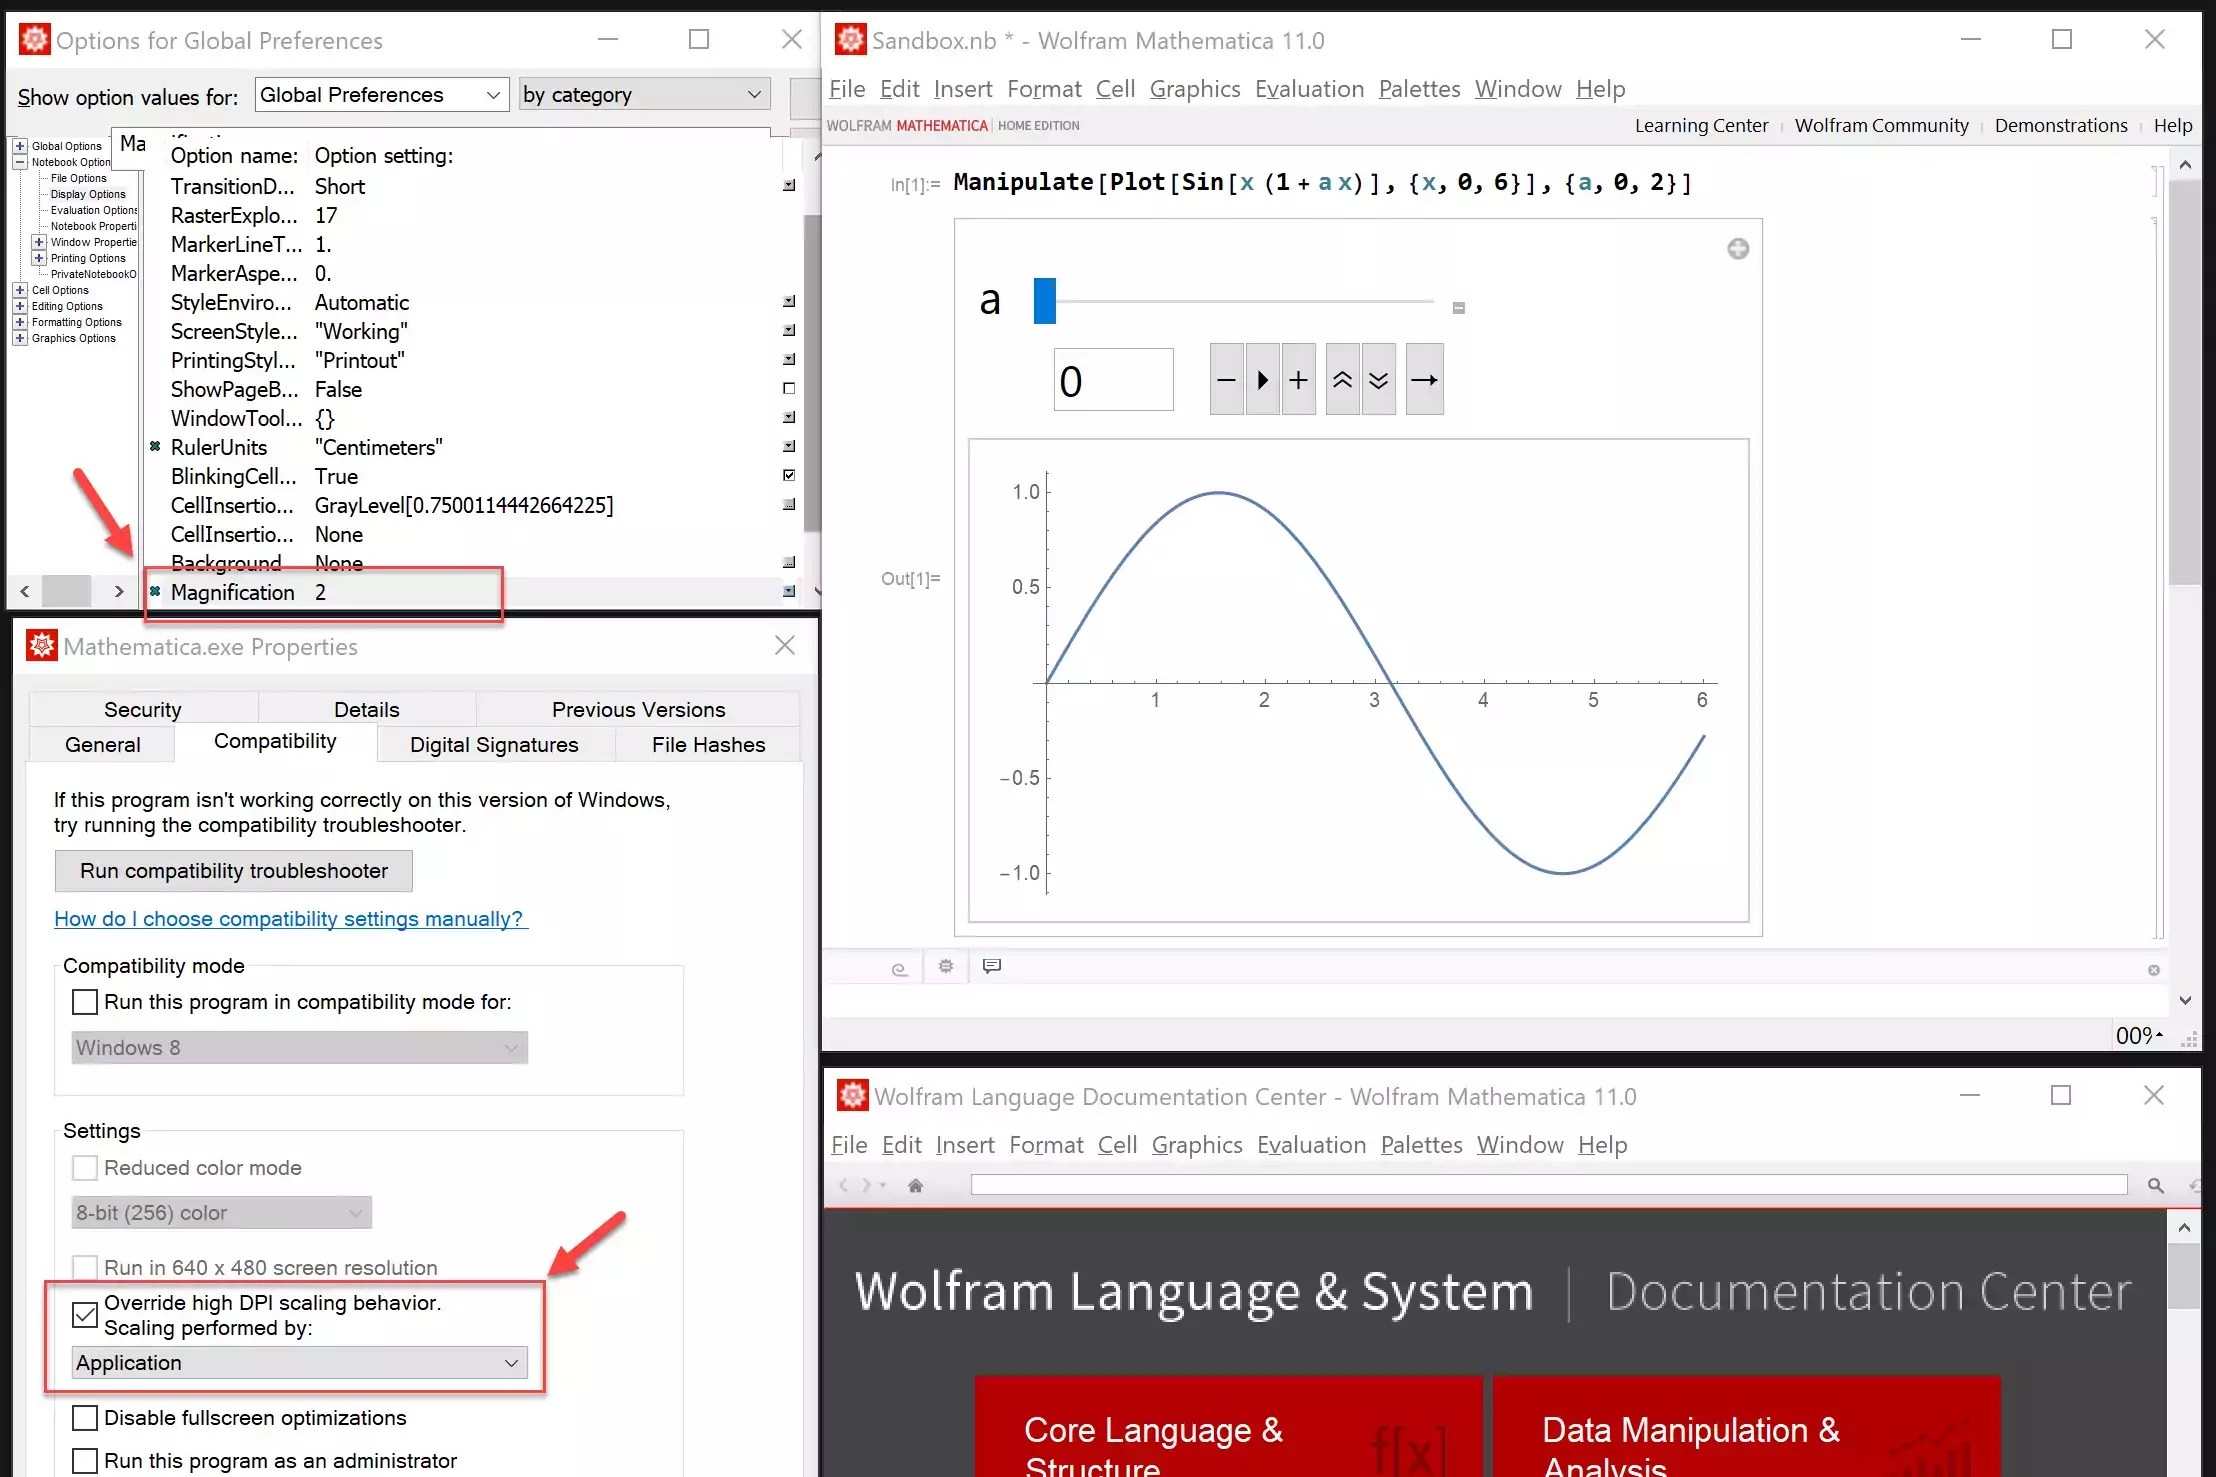Viewport: 2216px width, 1477px height.
Task: Click the reset arrow icon in the Manipulate panel
Action: click(x=1423, y=379)
